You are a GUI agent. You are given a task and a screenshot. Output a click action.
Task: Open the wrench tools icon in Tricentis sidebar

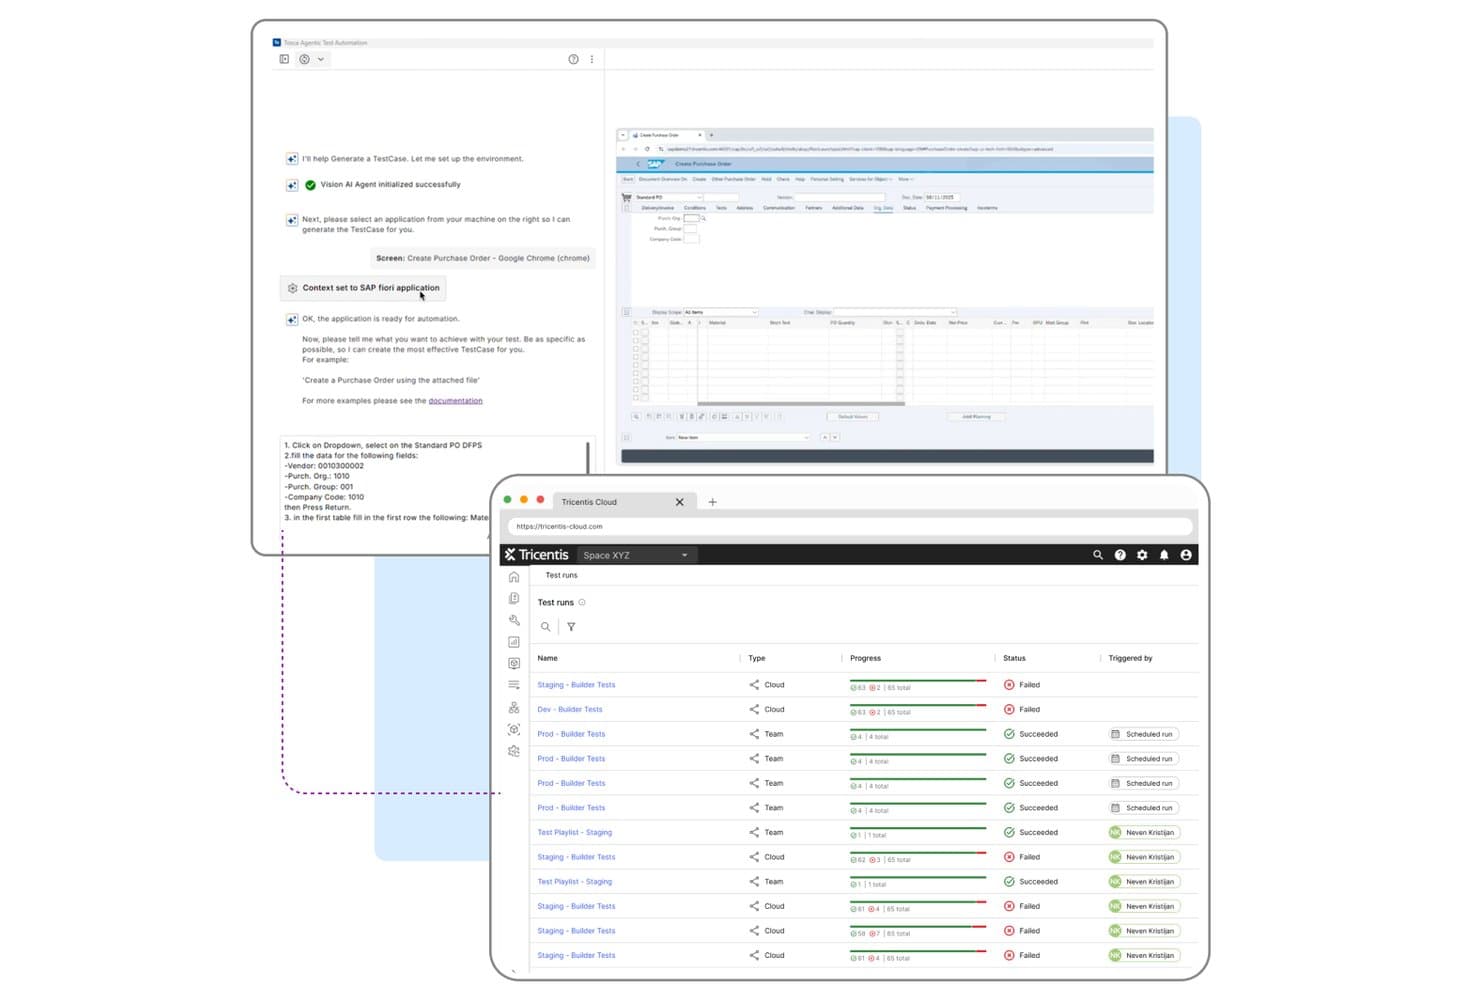pos(514,620)
